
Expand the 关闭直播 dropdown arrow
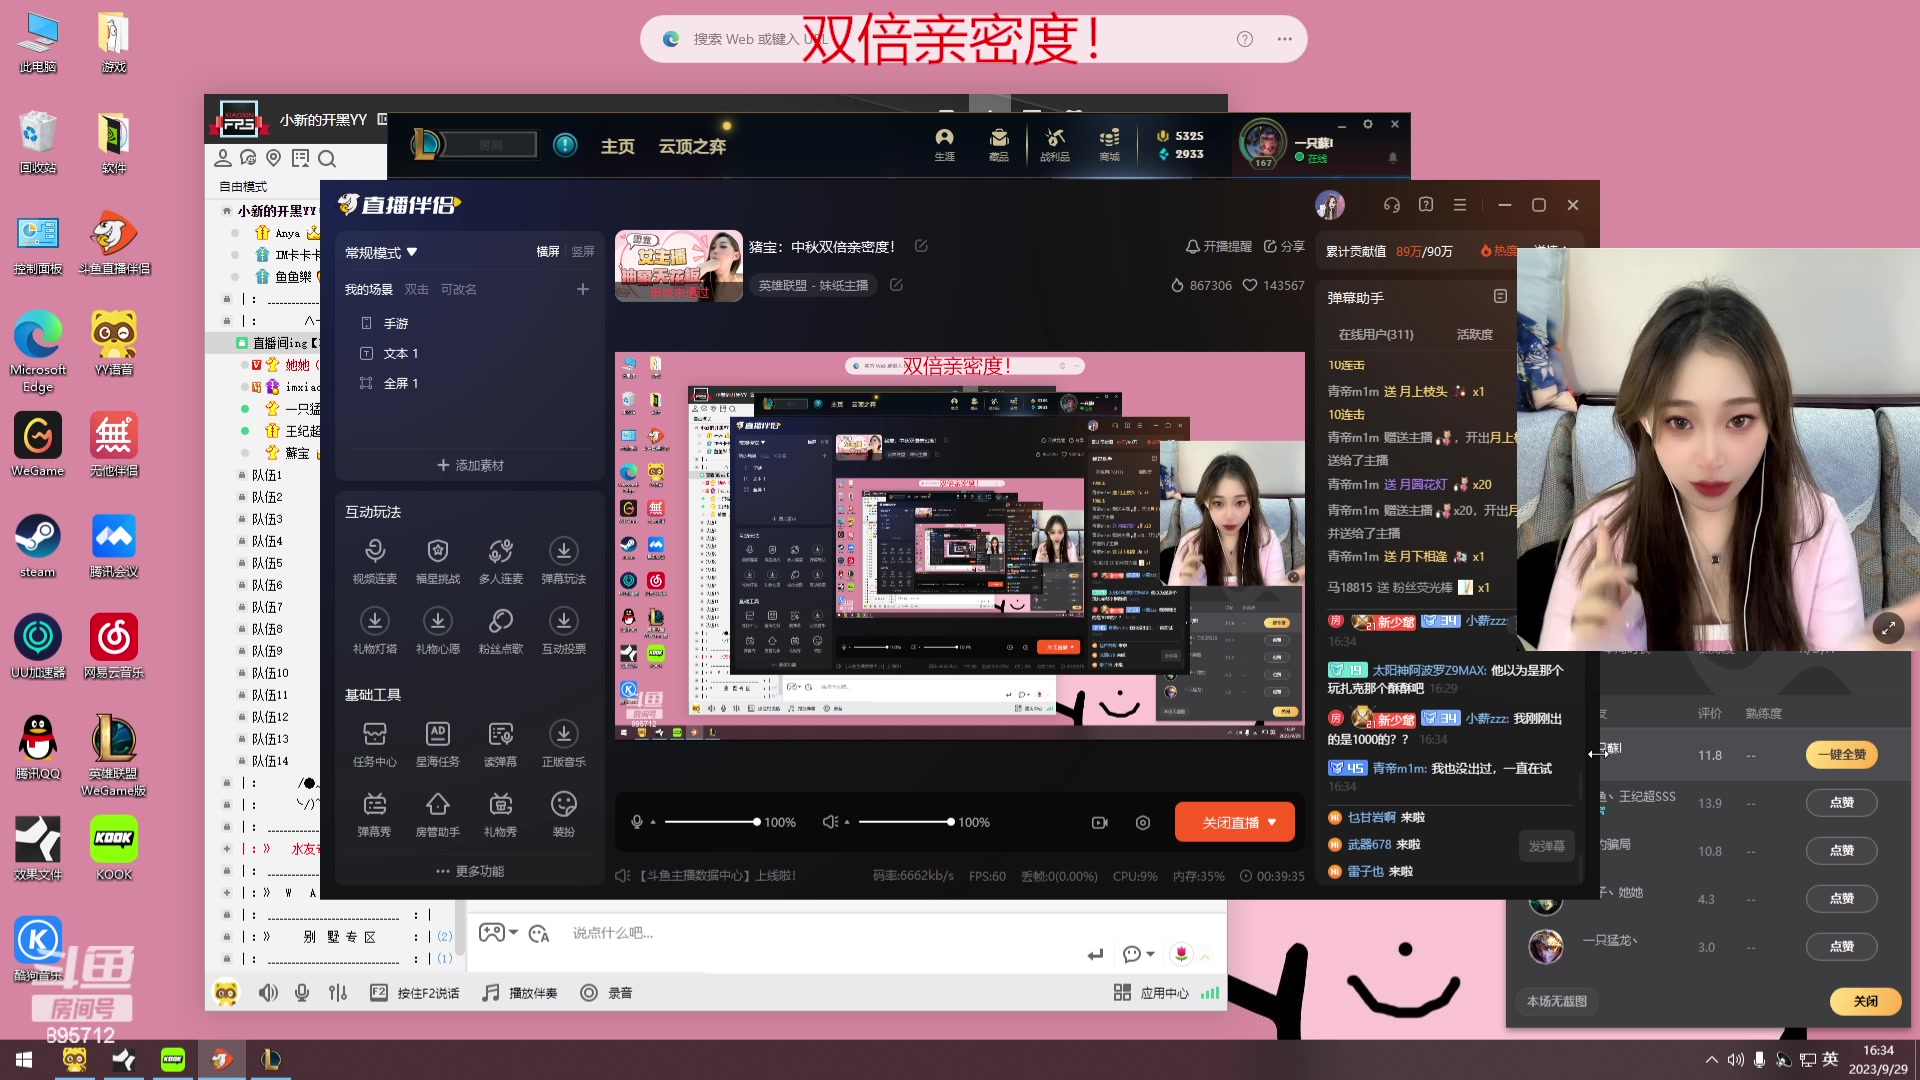[1270, 821]
